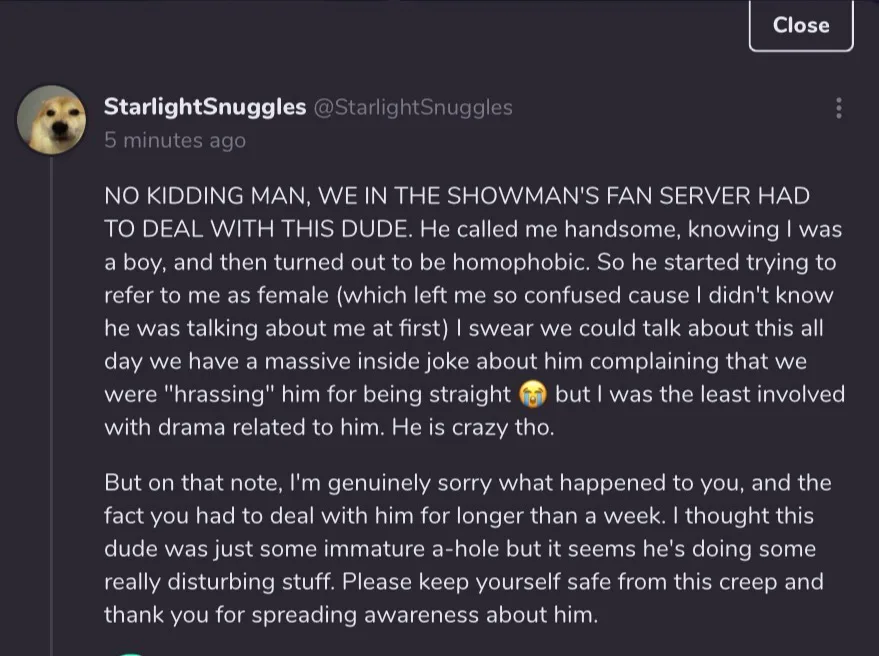
Task: Click the "thank you for spreading awareness" line
Action: point(350,614)
